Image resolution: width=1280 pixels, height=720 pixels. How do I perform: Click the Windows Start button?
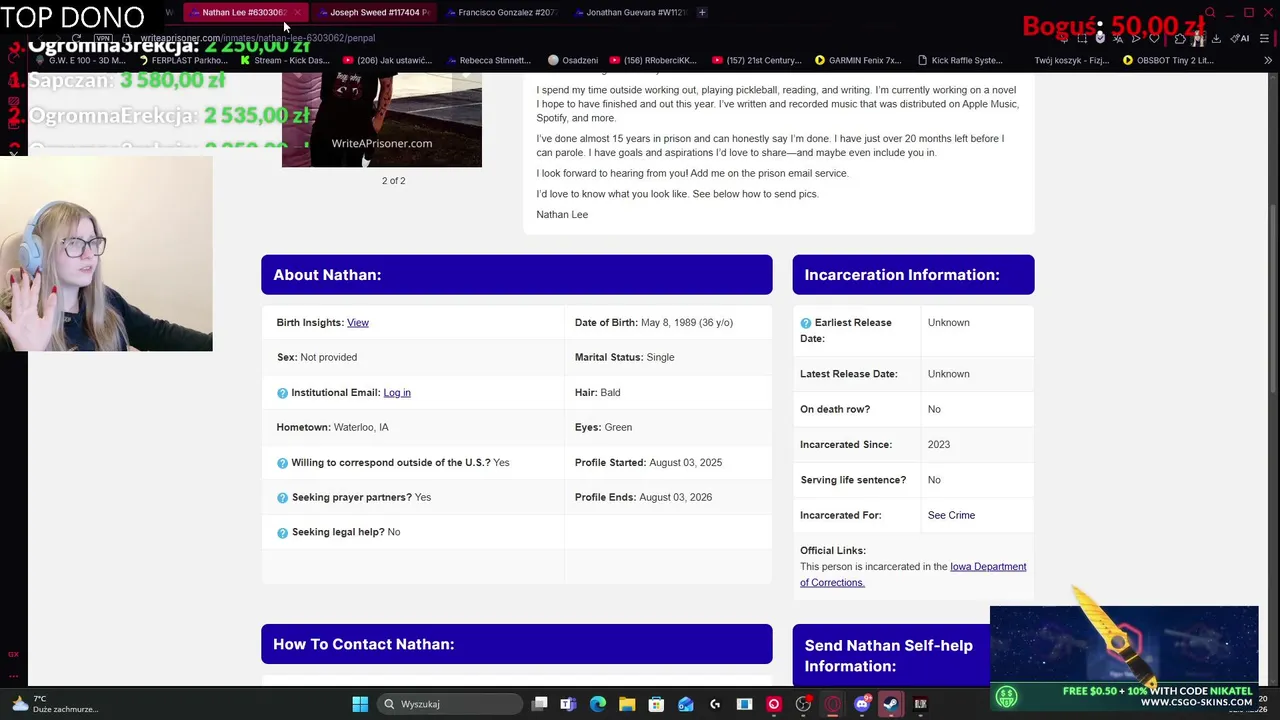click(360, 704)
